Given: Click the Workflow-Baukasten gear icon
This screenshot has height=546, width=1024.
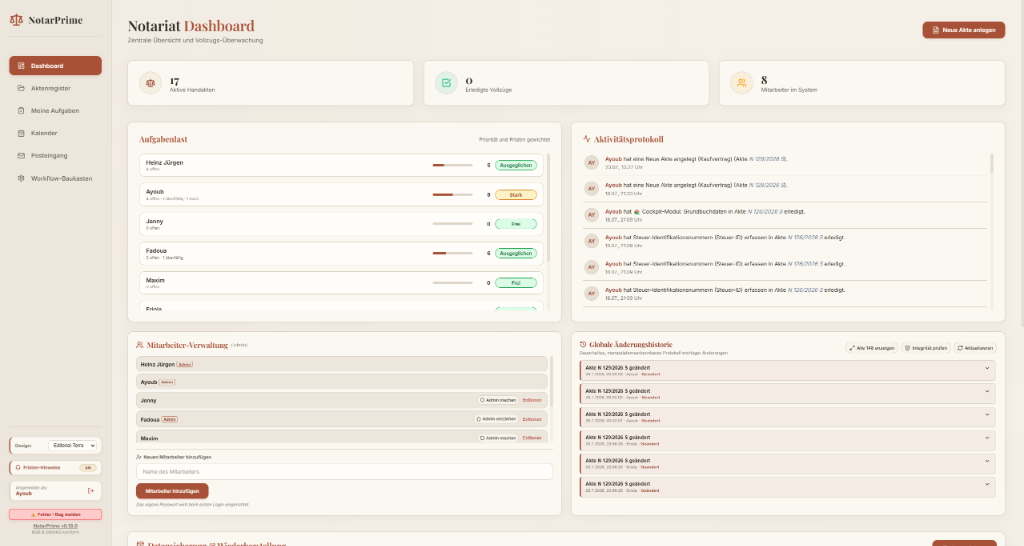Looking at the screenshot, I should coord(21,178).
